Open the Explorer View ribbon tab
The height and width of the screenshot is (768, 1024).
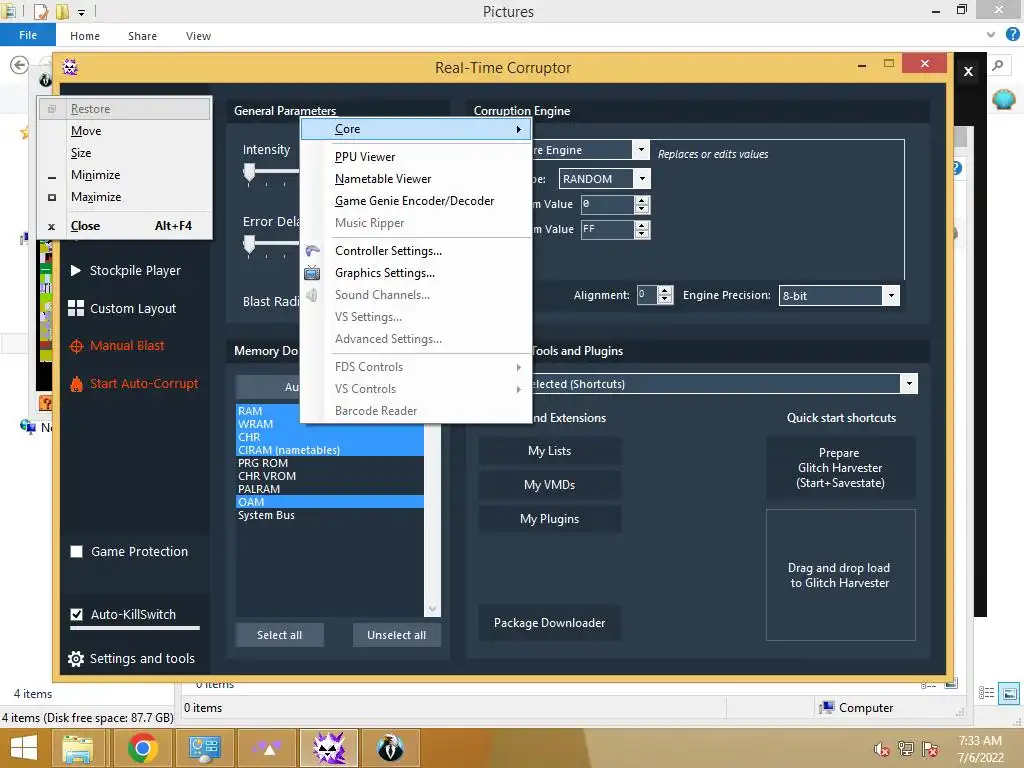click(198, 36)
